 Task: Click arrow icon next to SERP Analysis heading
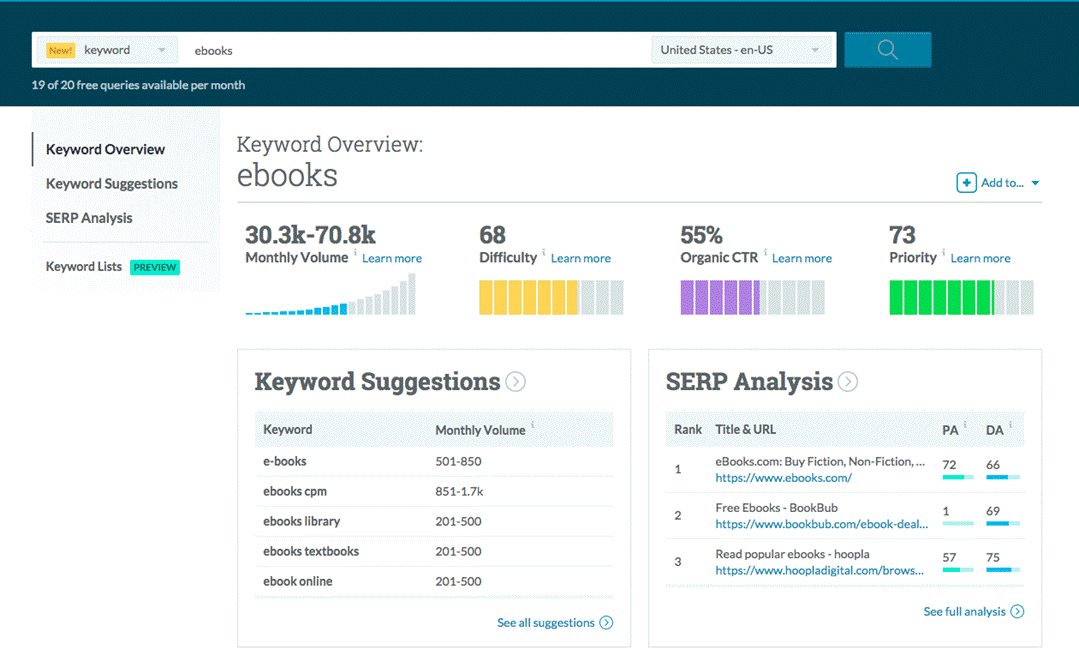tap(848, 382)
